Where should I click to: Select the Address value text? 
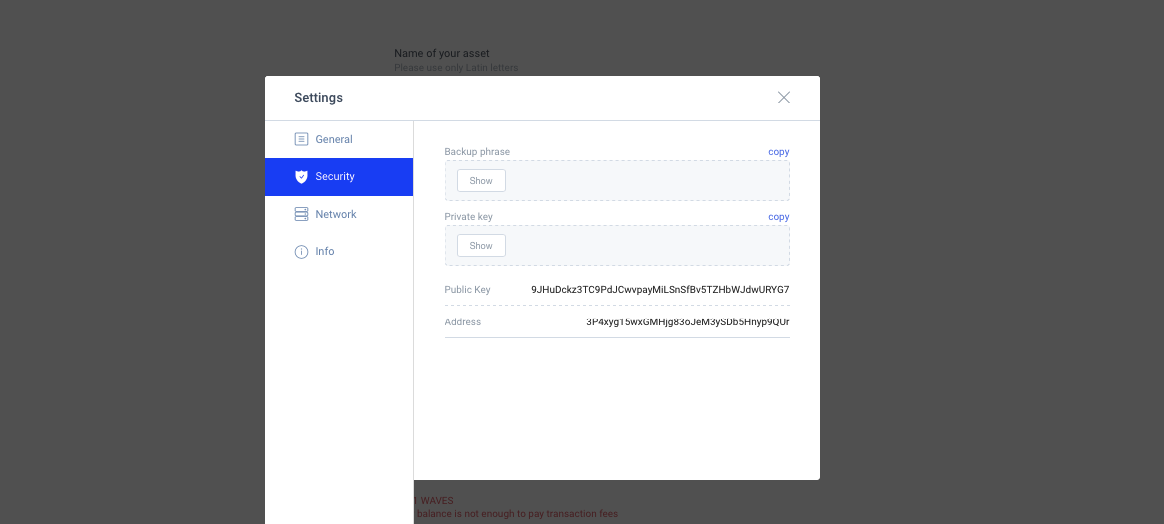pyautogui.click(x=687, y=321)
